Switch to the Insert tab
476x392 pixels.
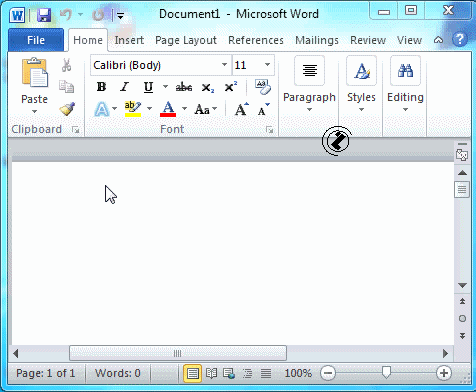pos(129,40)
